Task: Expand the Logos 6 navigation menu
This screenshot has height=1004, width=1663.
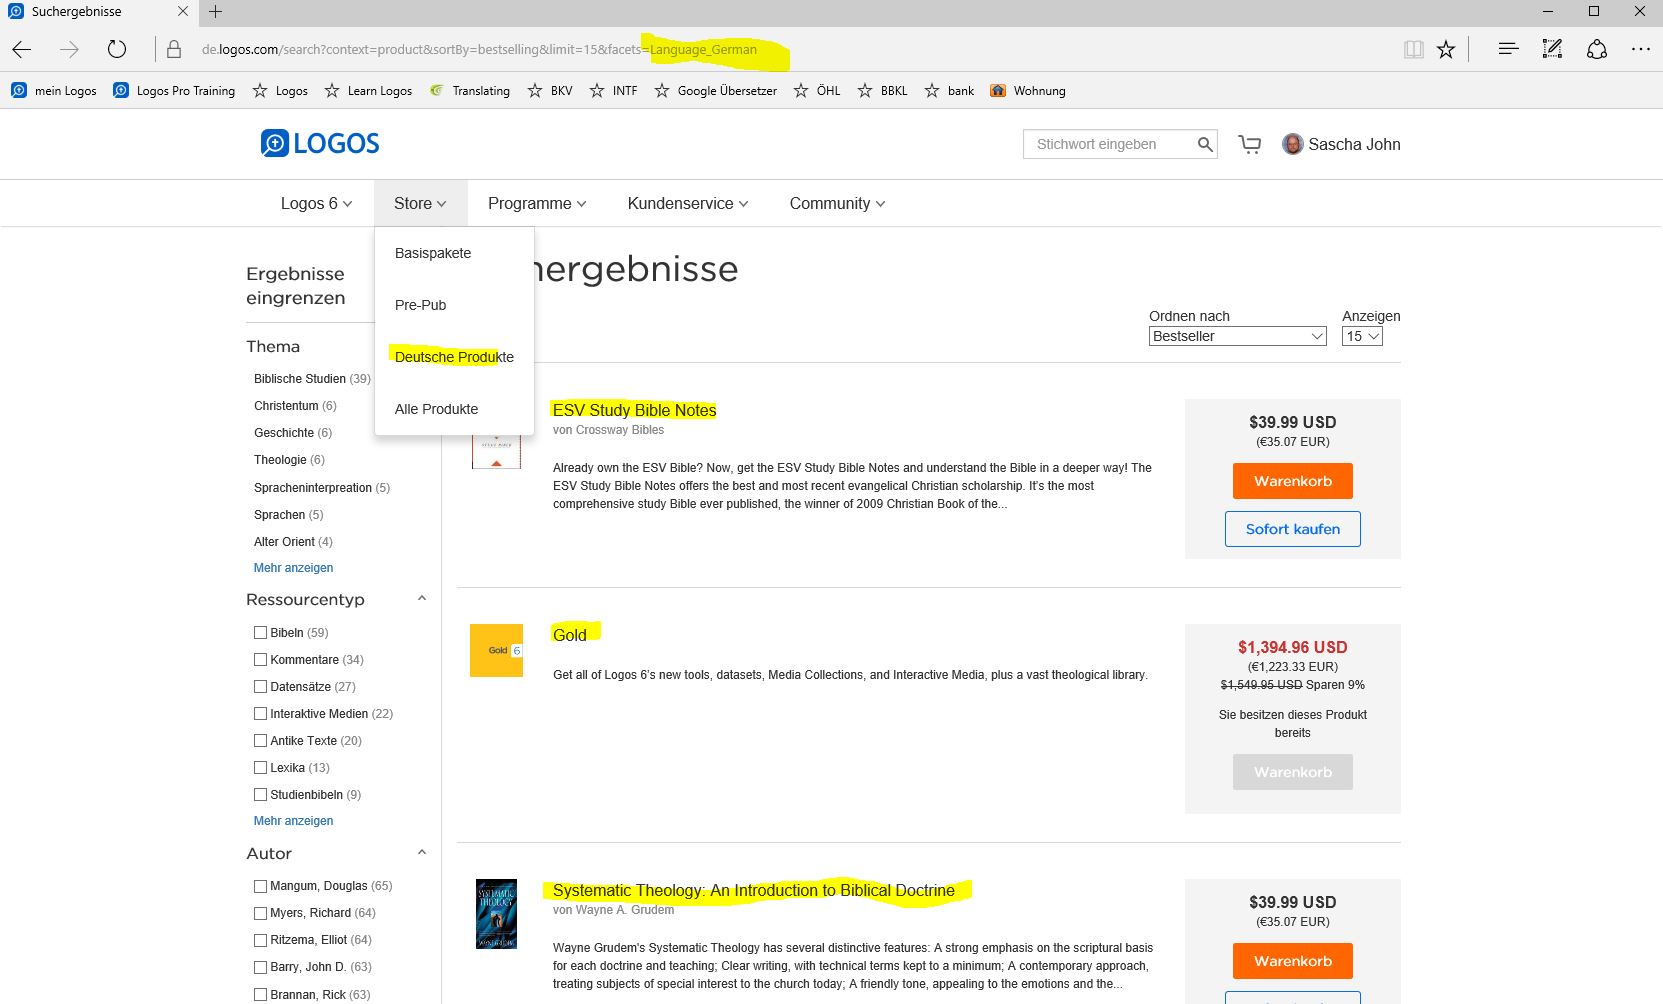Action: 316,203
